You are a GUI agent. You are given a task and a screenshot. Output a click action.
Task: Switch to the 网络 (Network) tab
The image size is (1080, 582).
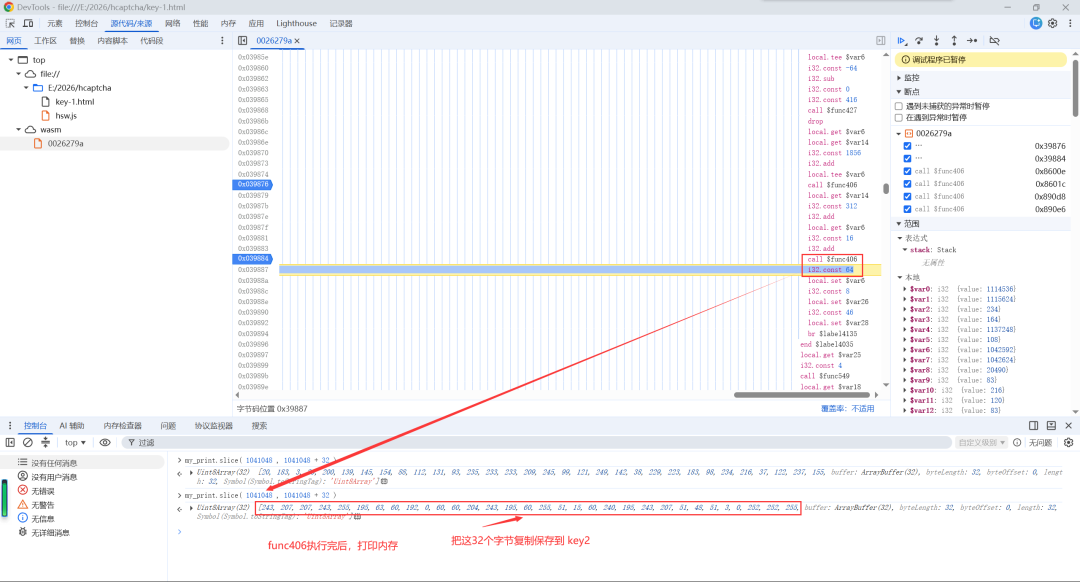click(x=172, y=23)
